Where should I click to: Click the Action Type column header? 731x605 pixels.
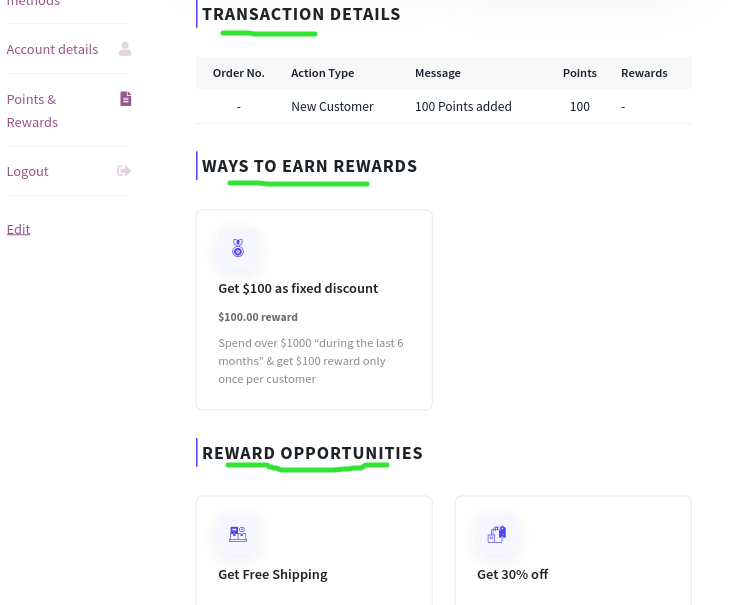coord(323,73)
